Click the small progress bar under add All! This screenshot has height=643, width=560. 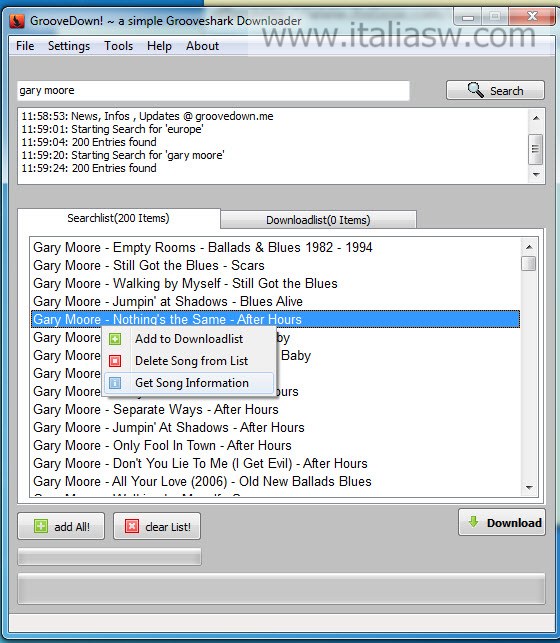(109, 556)
